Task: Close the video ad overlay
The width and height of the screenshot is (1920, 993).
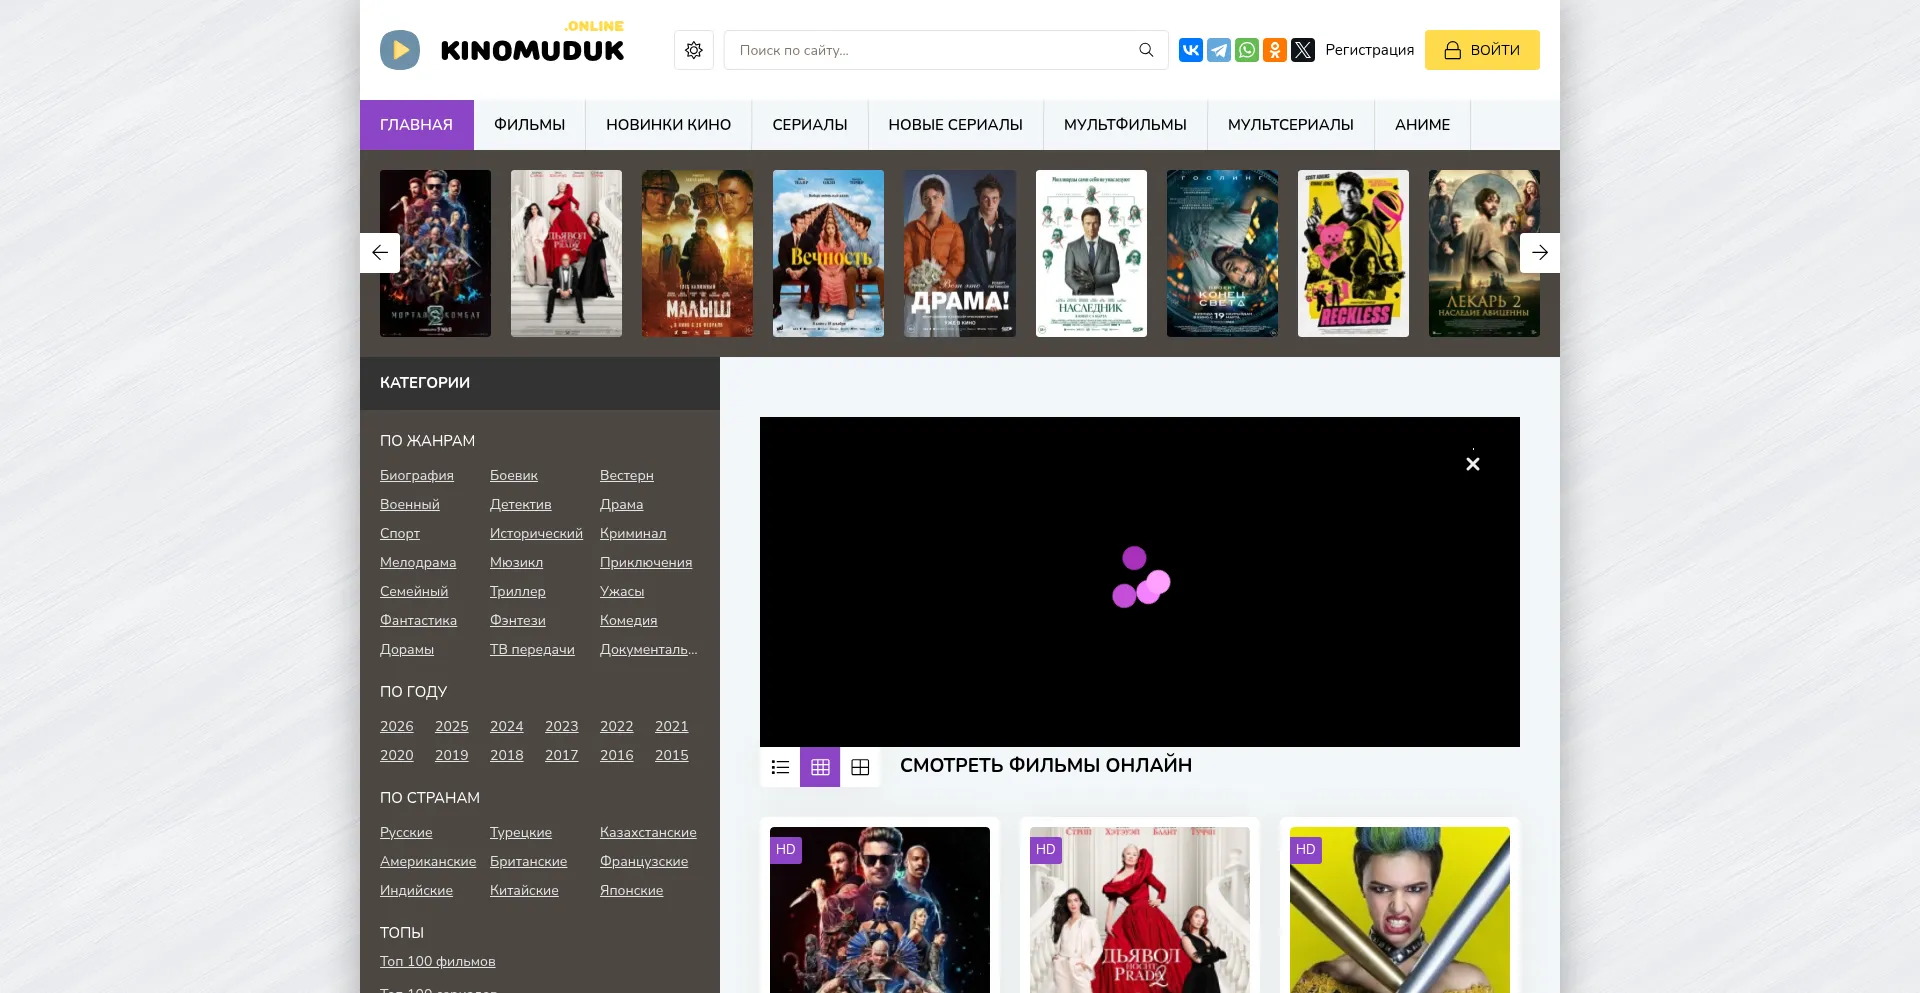Action: [x=1473, y=464]
